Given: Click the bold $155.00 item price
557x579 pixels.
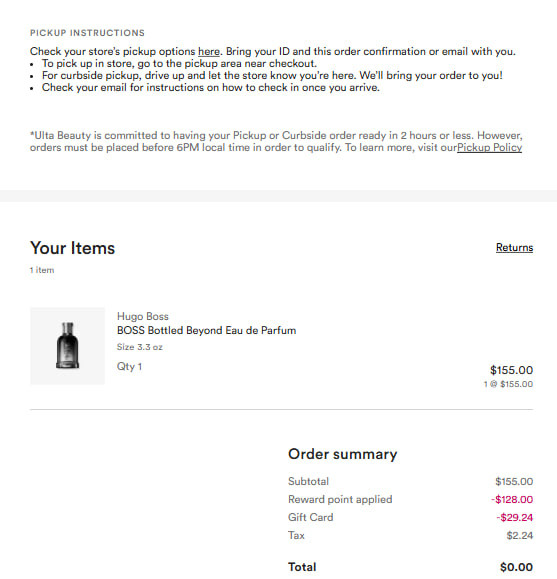Looking at the screenshot, I should pos(512,370).
